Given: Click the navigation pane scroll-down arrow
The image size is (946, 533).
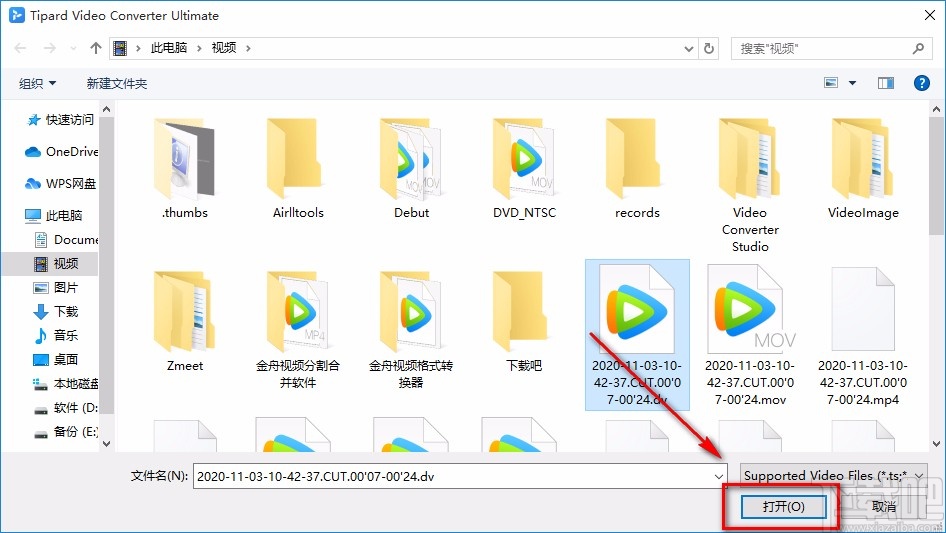Looking at the screenshot, I should coord(107,444).
